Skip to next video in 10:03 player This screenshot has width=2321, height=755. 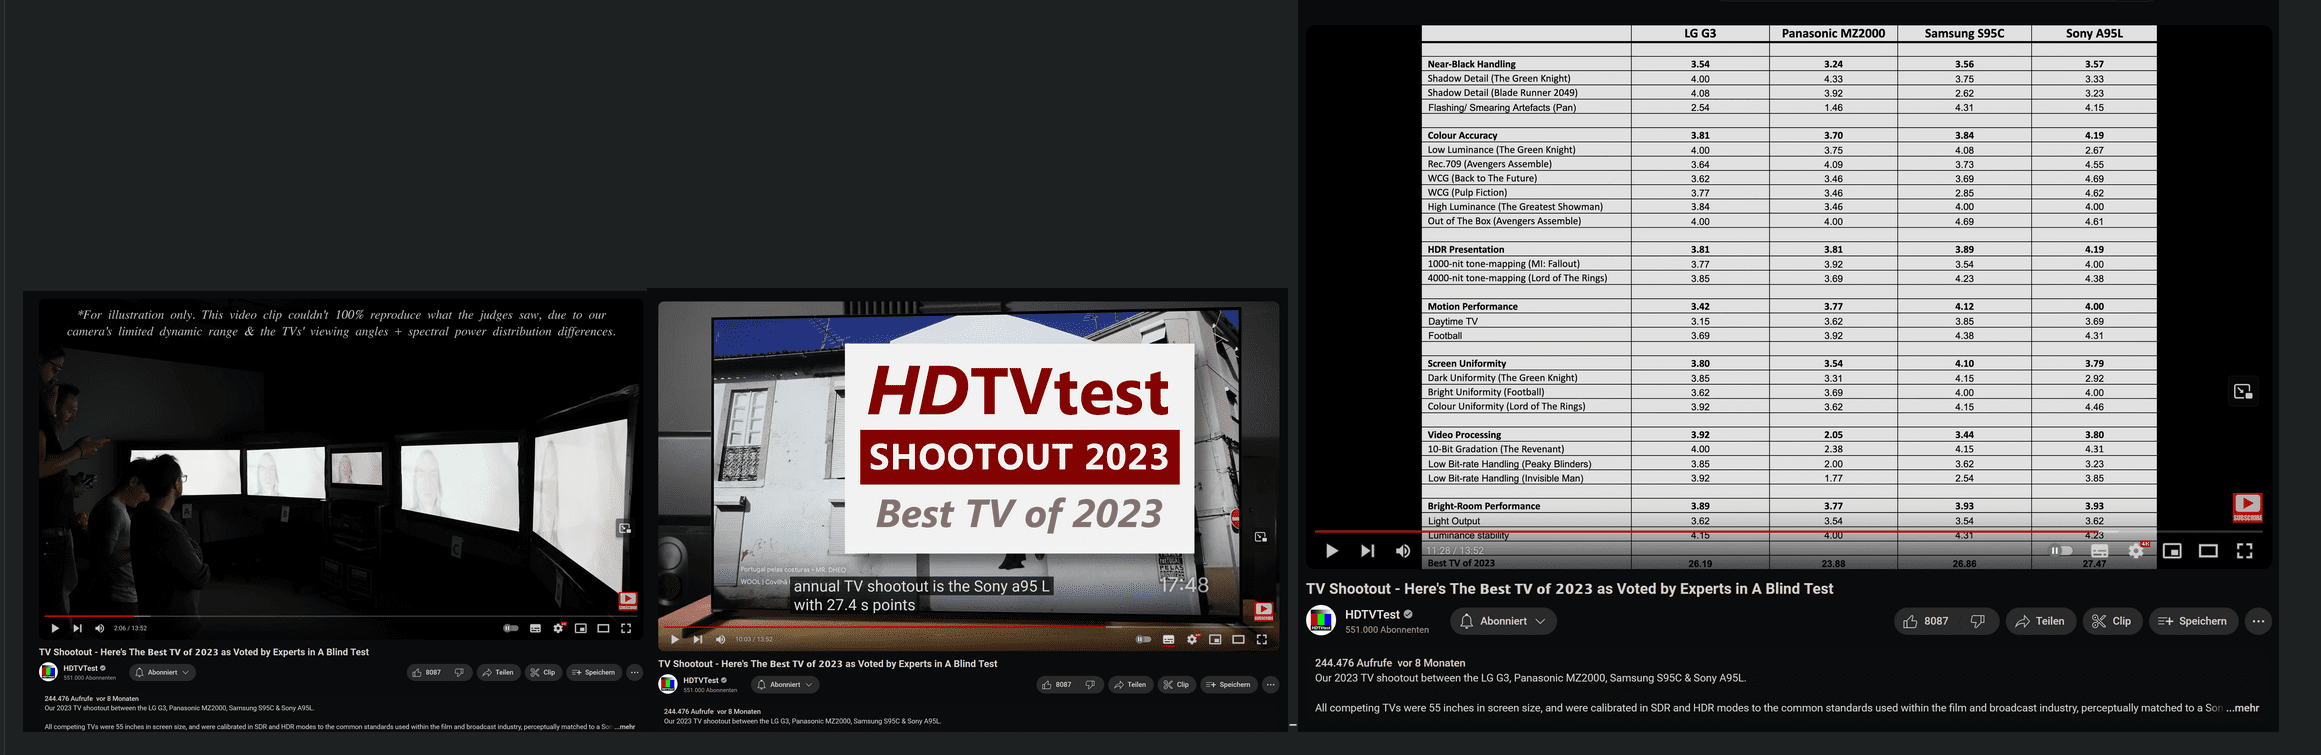(698, 639)
